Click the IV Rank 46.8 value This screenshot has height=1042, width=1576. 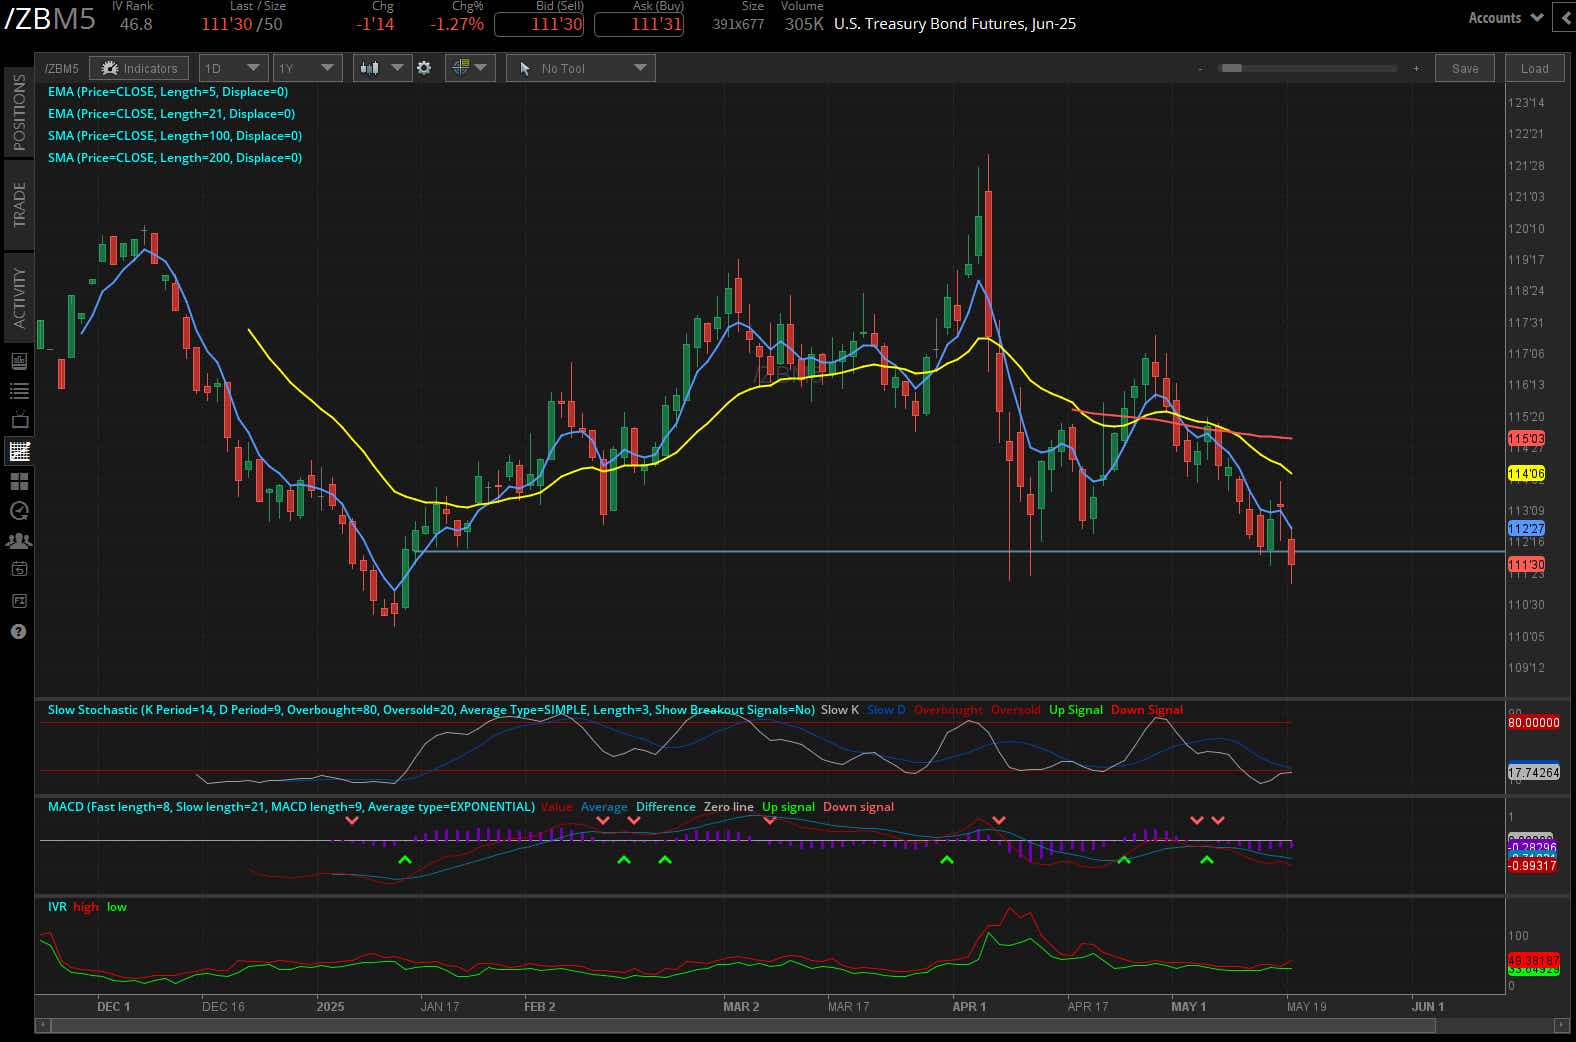pyautogui.click(x=136, y=24)
